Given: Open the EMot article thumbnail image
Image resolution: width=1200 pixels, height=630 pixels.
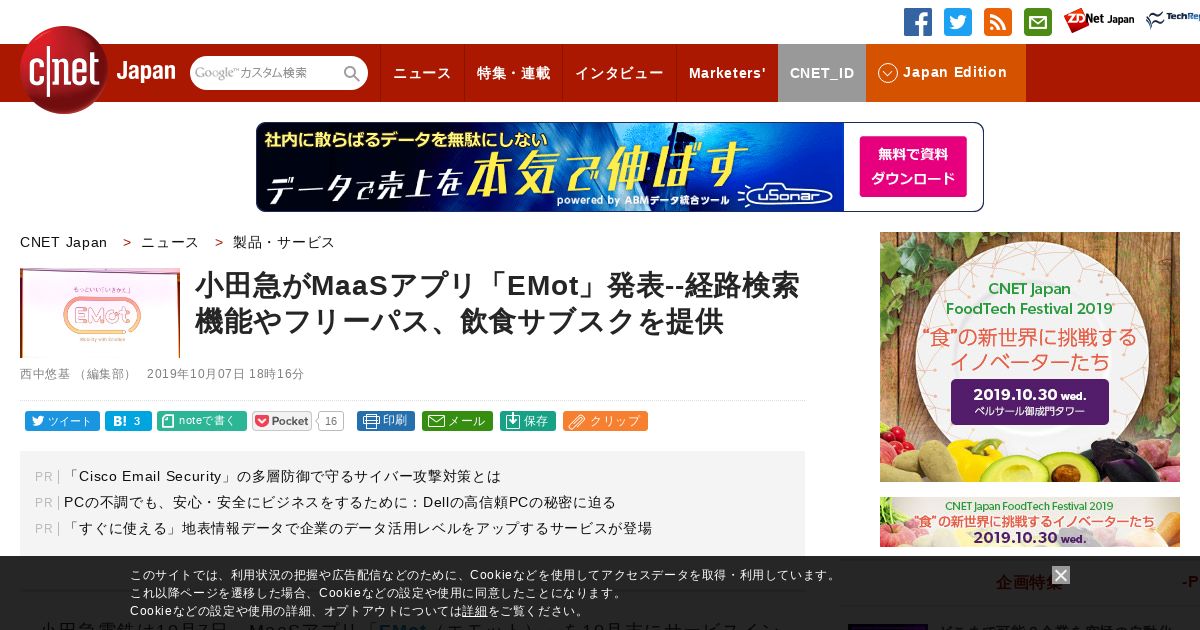Looking at the screenshot, I should 100,313.
